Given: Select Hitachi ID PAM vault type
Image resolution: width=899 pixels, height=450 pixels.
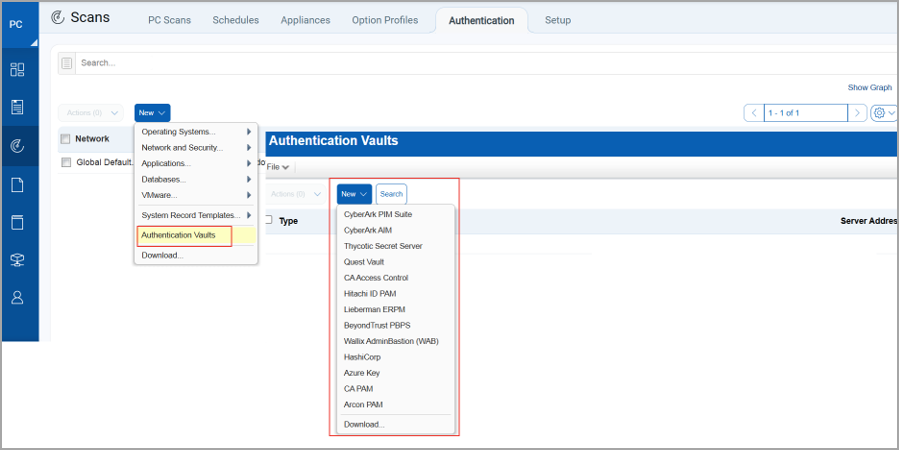Looking at the screenshot, I should point(395,294).
